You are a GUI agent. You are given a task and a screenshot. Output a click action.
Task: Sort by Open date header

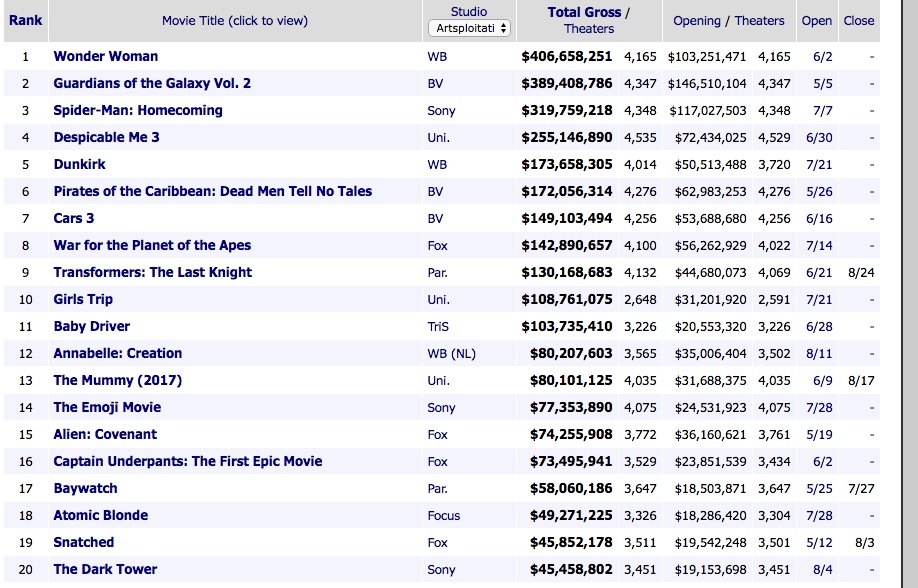[x=817, y=20]
